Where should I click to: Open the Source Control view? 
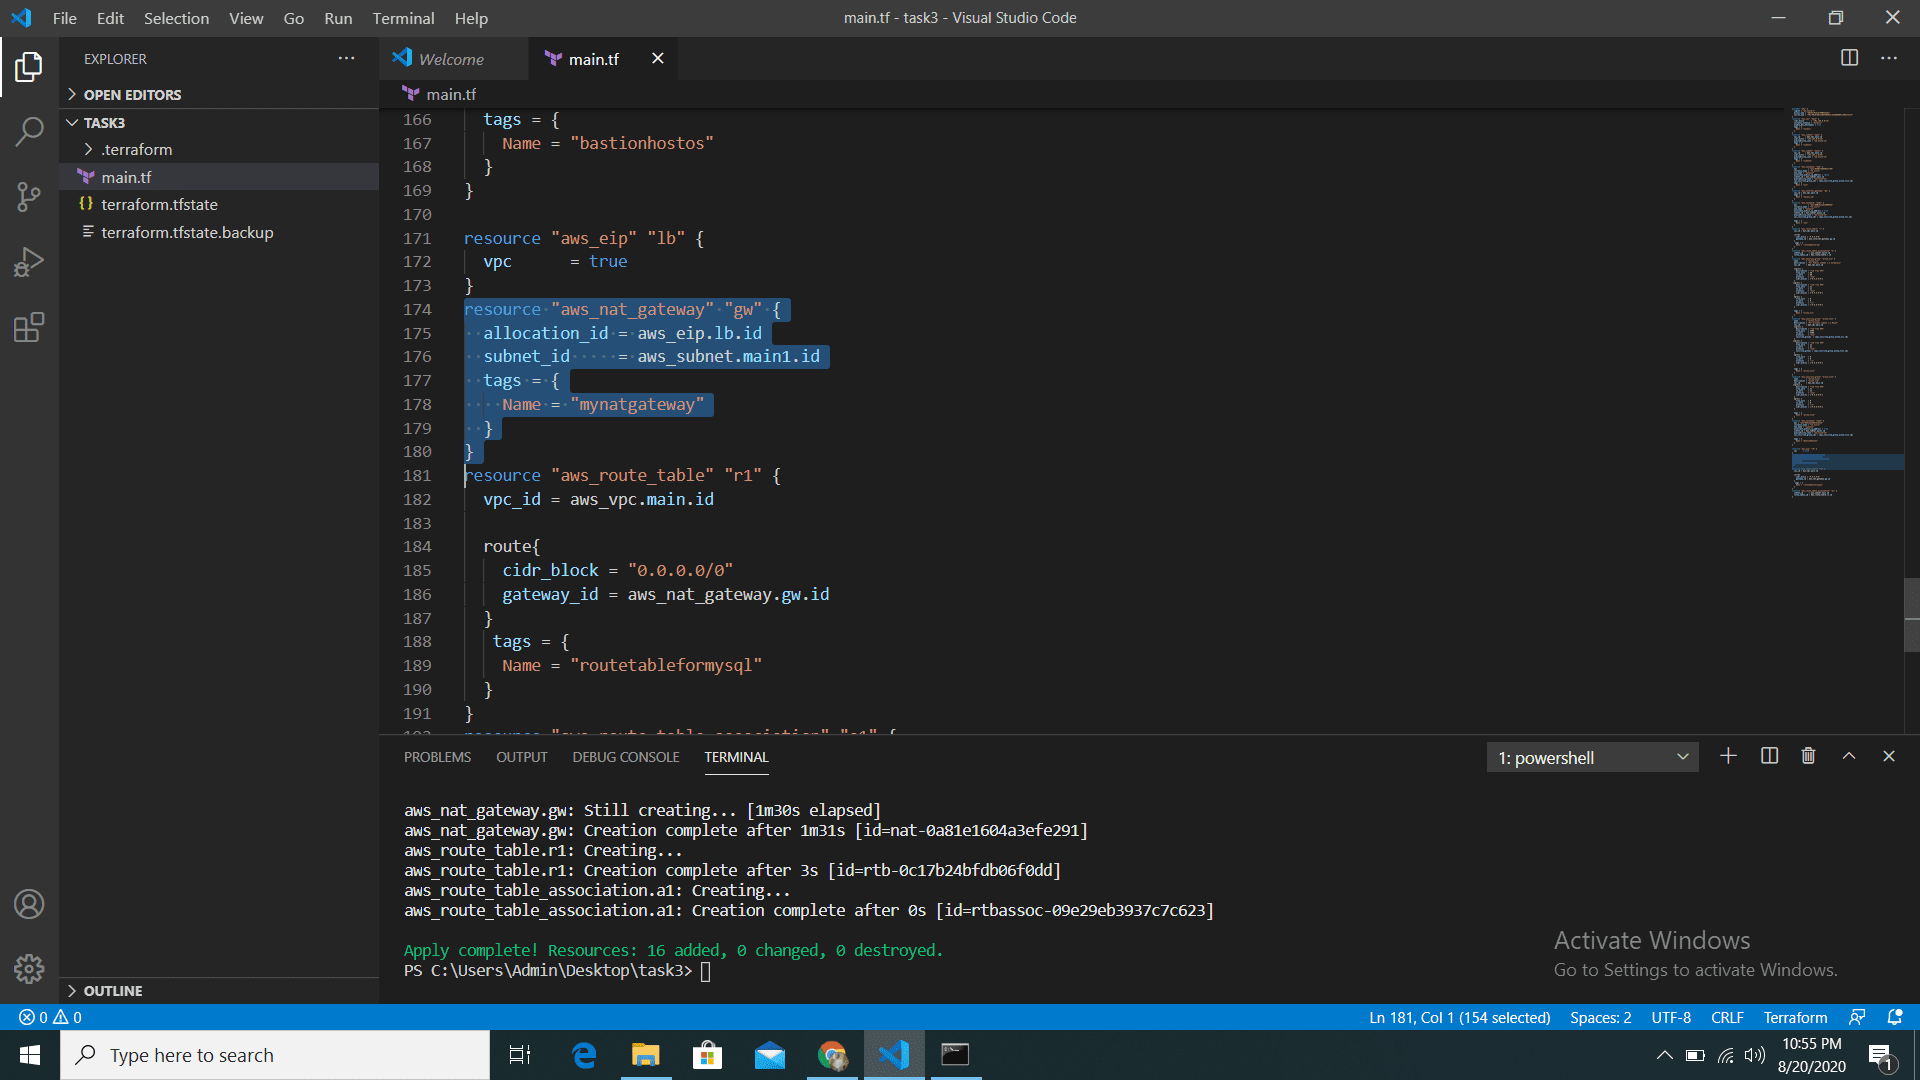point(29,196)
